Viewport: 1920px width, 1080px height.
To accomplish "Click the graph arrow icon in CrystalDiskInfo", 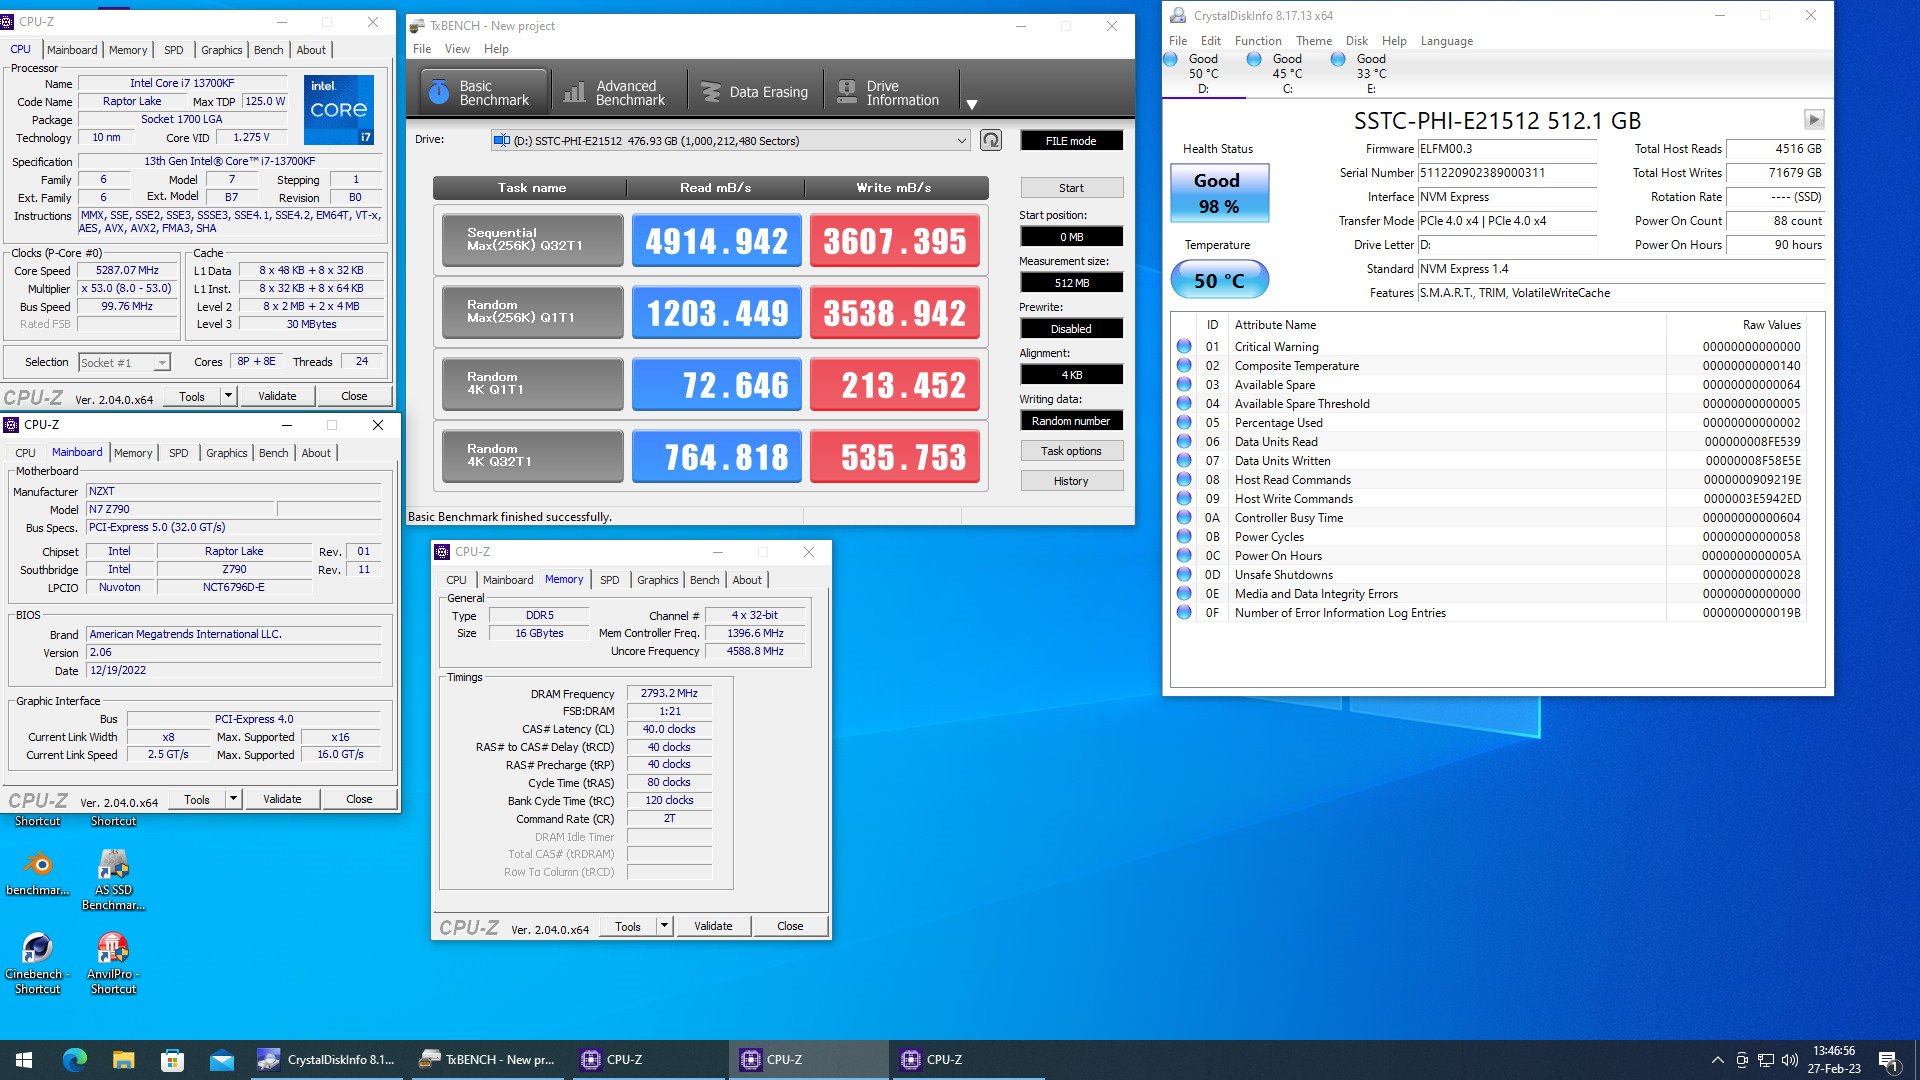I will 1814,119.
